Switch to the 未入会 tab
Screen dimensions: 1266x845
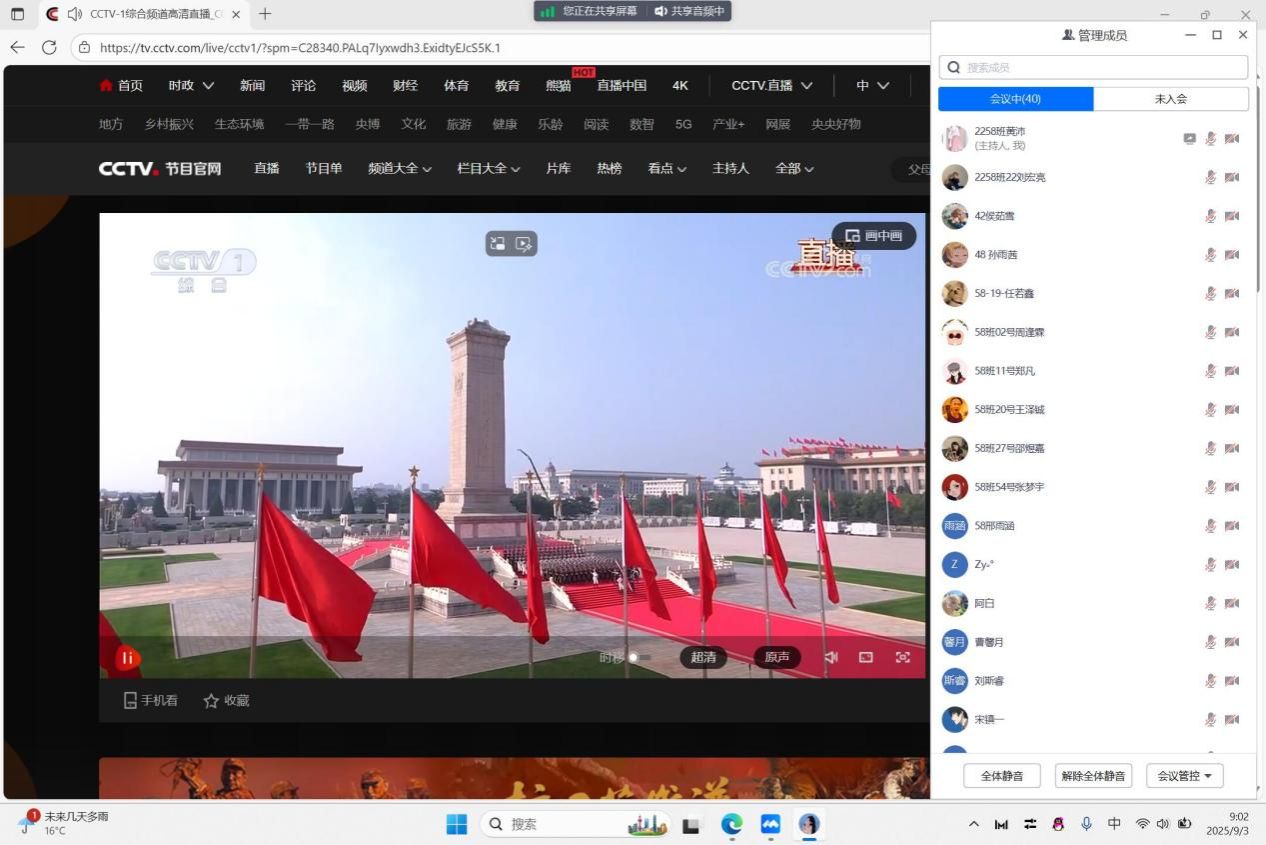pos(1170,99)
